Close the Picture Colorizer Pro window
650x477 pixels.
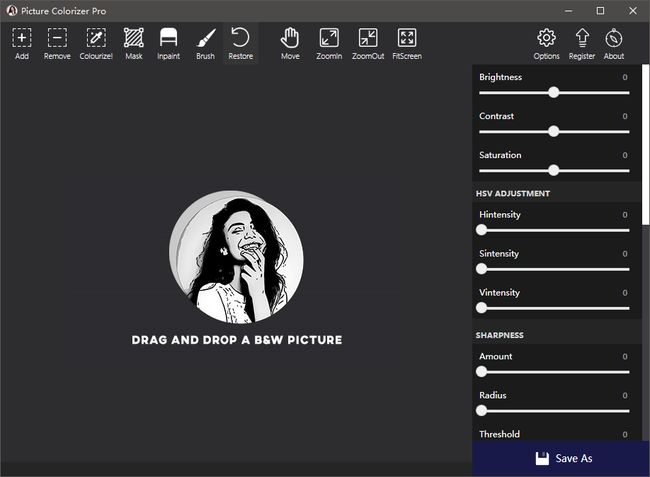tap(633, 11)
